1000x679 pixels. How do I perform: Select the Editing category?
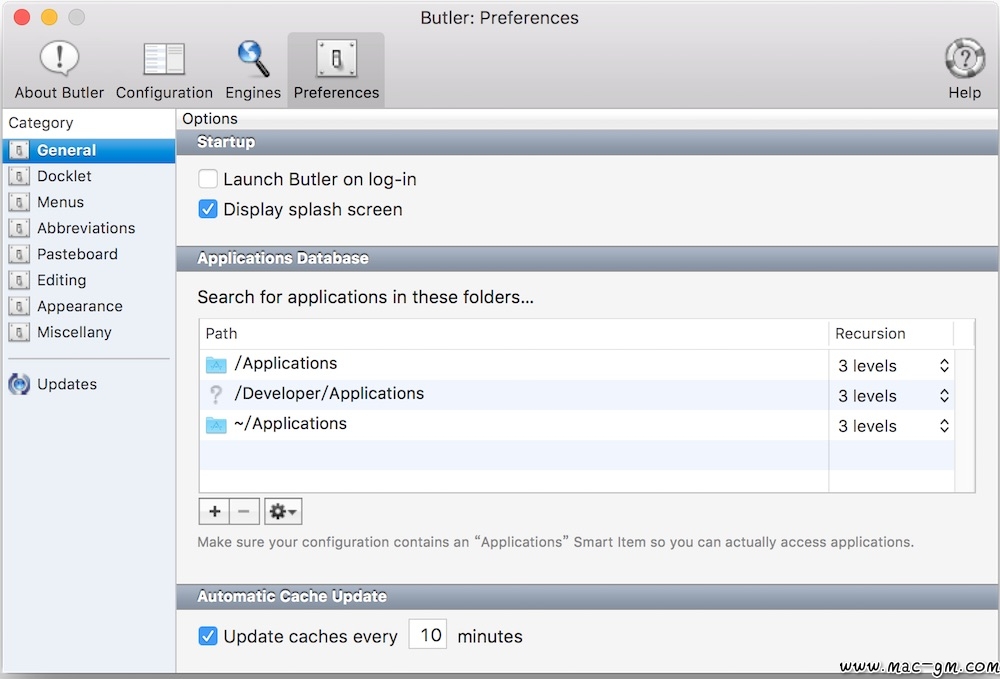[89, 281]
